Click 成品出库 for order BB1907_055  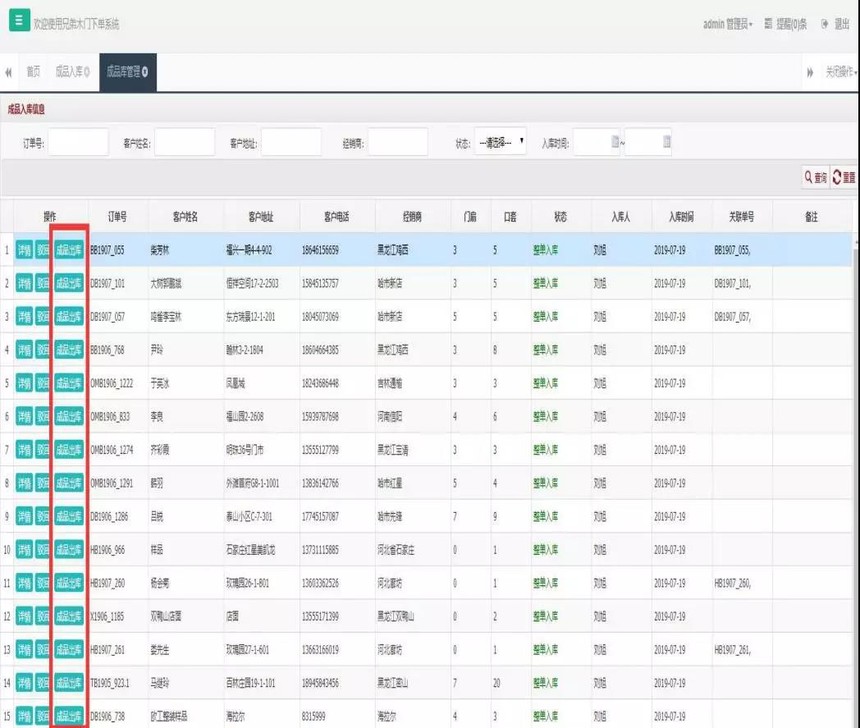[x=69, y=250]
